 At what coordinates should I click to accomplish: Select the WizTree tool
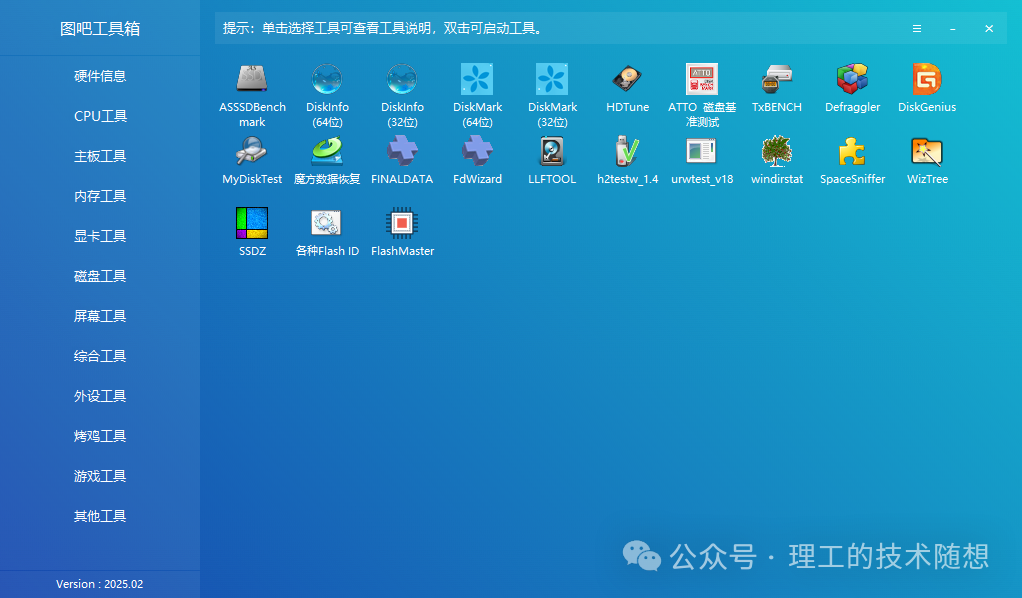(x=926, y=162)
